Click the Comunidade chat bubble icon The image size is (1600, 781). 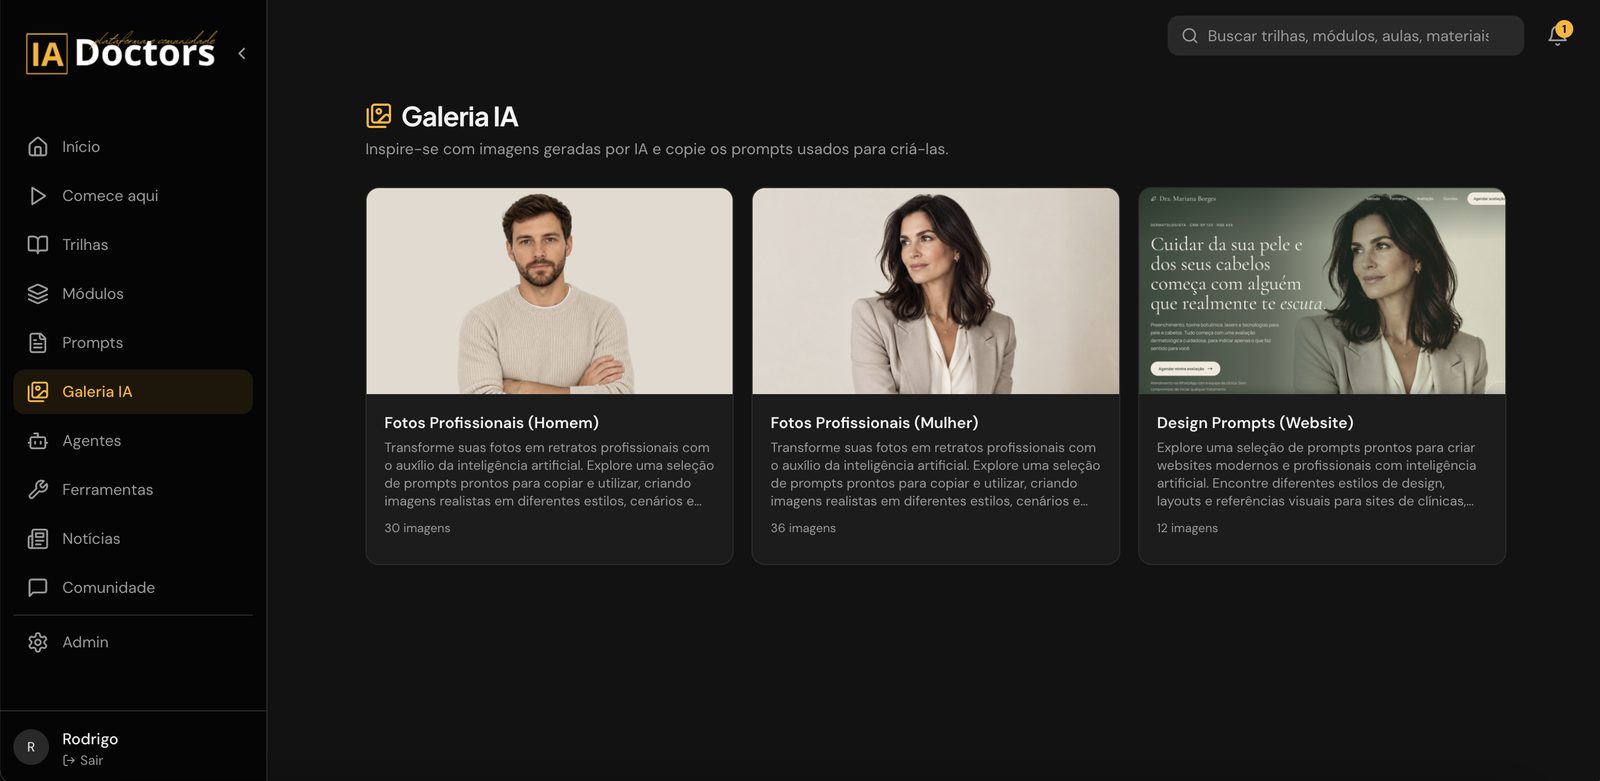coord(38,588)
